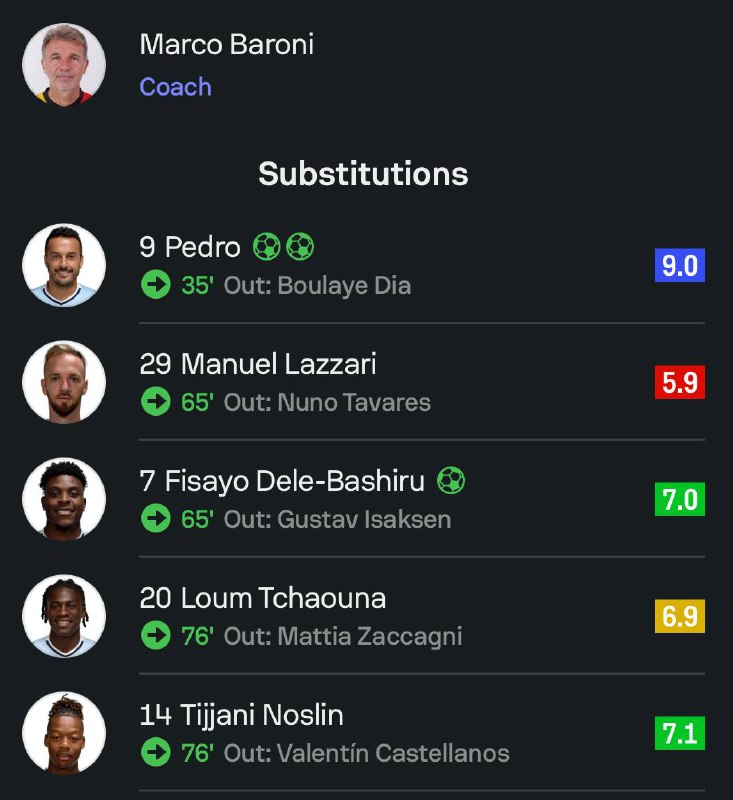
Task: Click the substitution arrow under Manuel Lazzari
Action: point(155,402)
